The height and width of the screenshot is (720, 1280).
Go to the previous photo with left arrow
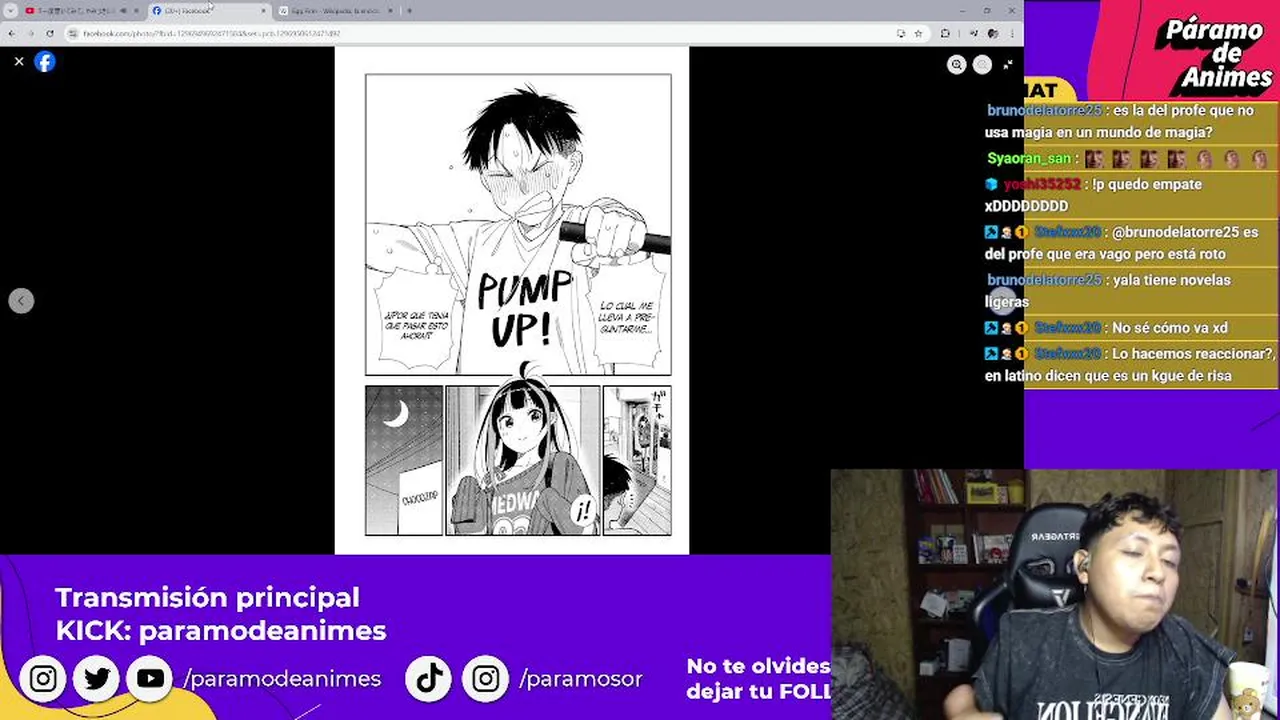click(21, 301)
